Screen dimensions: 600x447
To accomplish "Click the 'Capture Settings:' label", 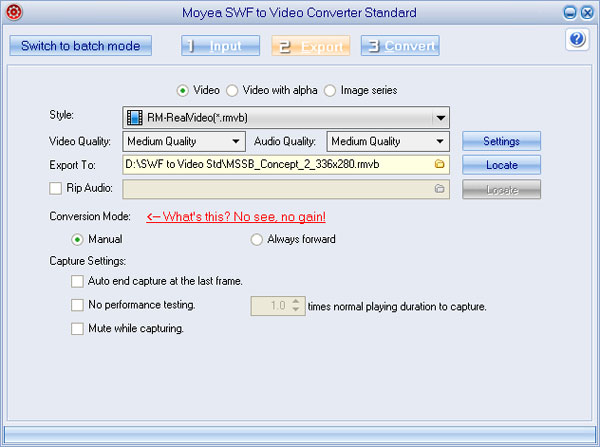I will (x=88, y=261).
